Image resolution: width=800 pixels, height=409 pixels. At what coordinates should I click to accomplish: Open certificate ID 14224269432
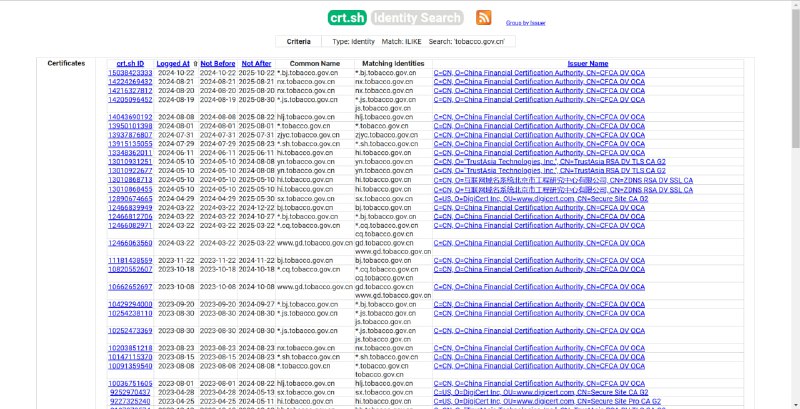[130, 81]
